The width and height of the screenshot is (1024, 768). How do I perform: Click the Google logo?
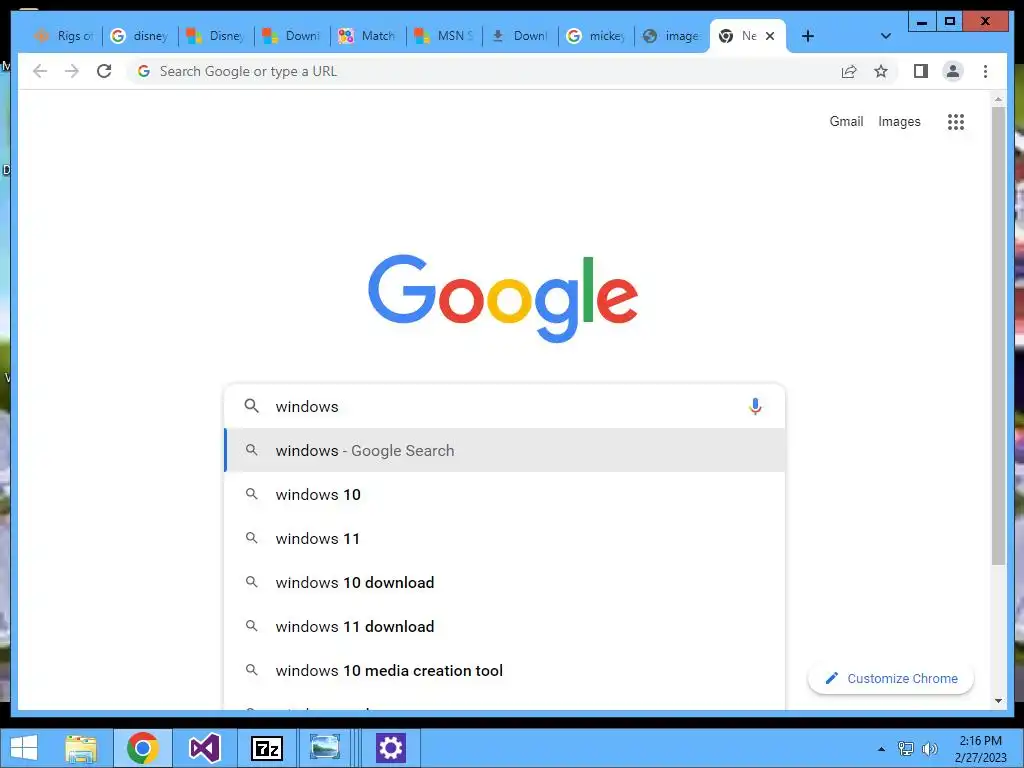[x=503, y=298]
